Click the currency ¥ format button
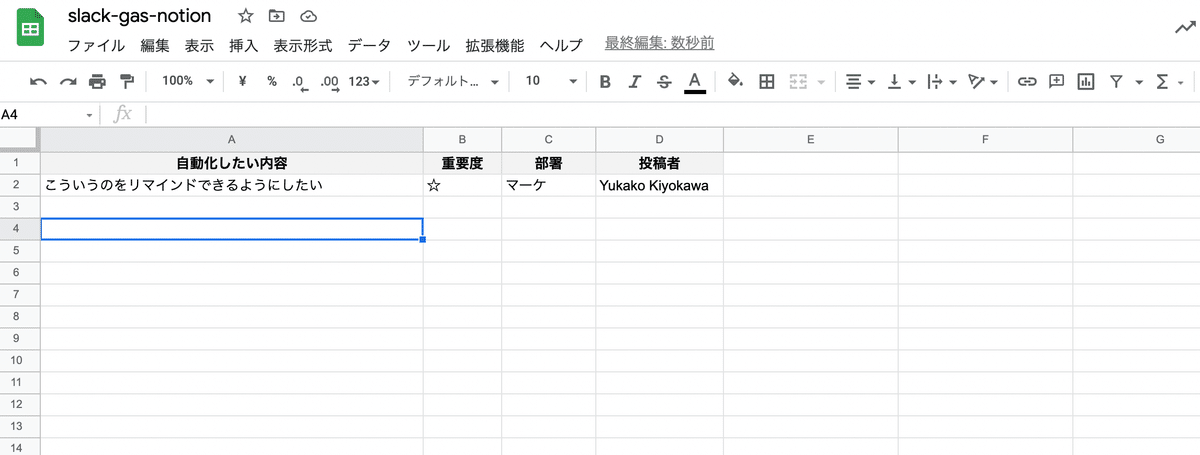 [x=242, y=81]
